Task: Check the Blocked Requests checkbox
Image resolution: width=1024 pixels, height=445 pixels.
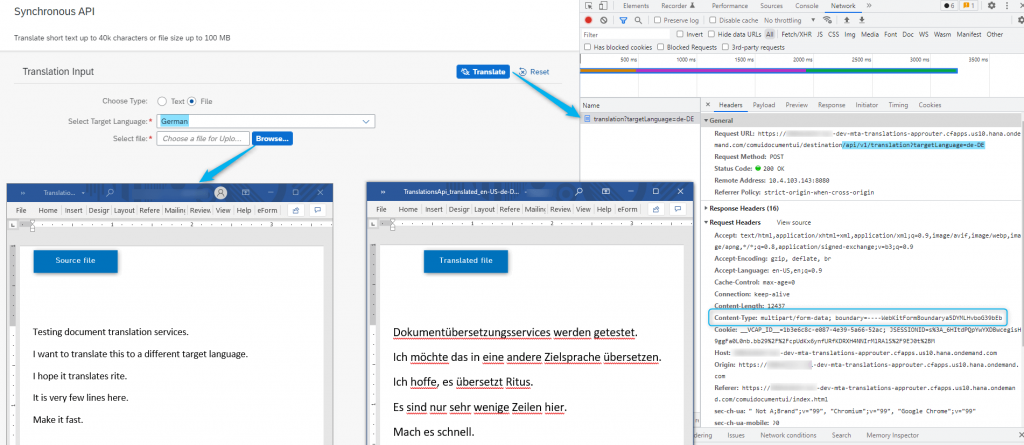Action: click(661, 47)
